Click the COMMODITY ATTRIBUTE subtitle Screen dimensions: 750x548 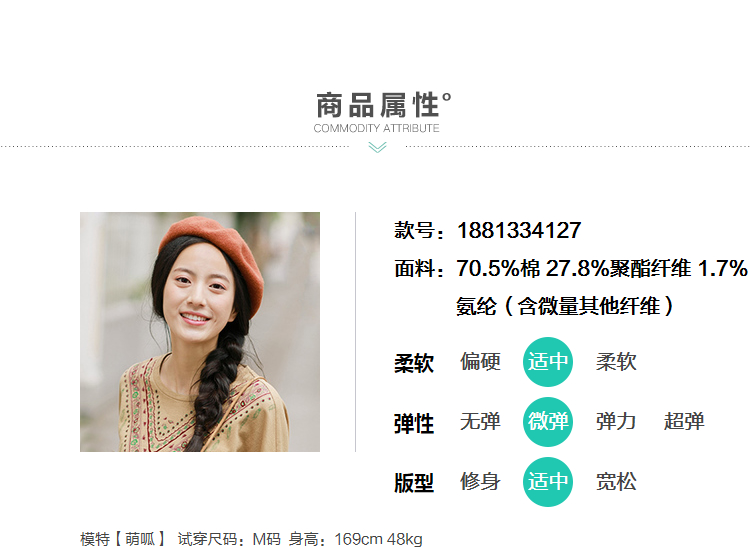tap(376, 128)
